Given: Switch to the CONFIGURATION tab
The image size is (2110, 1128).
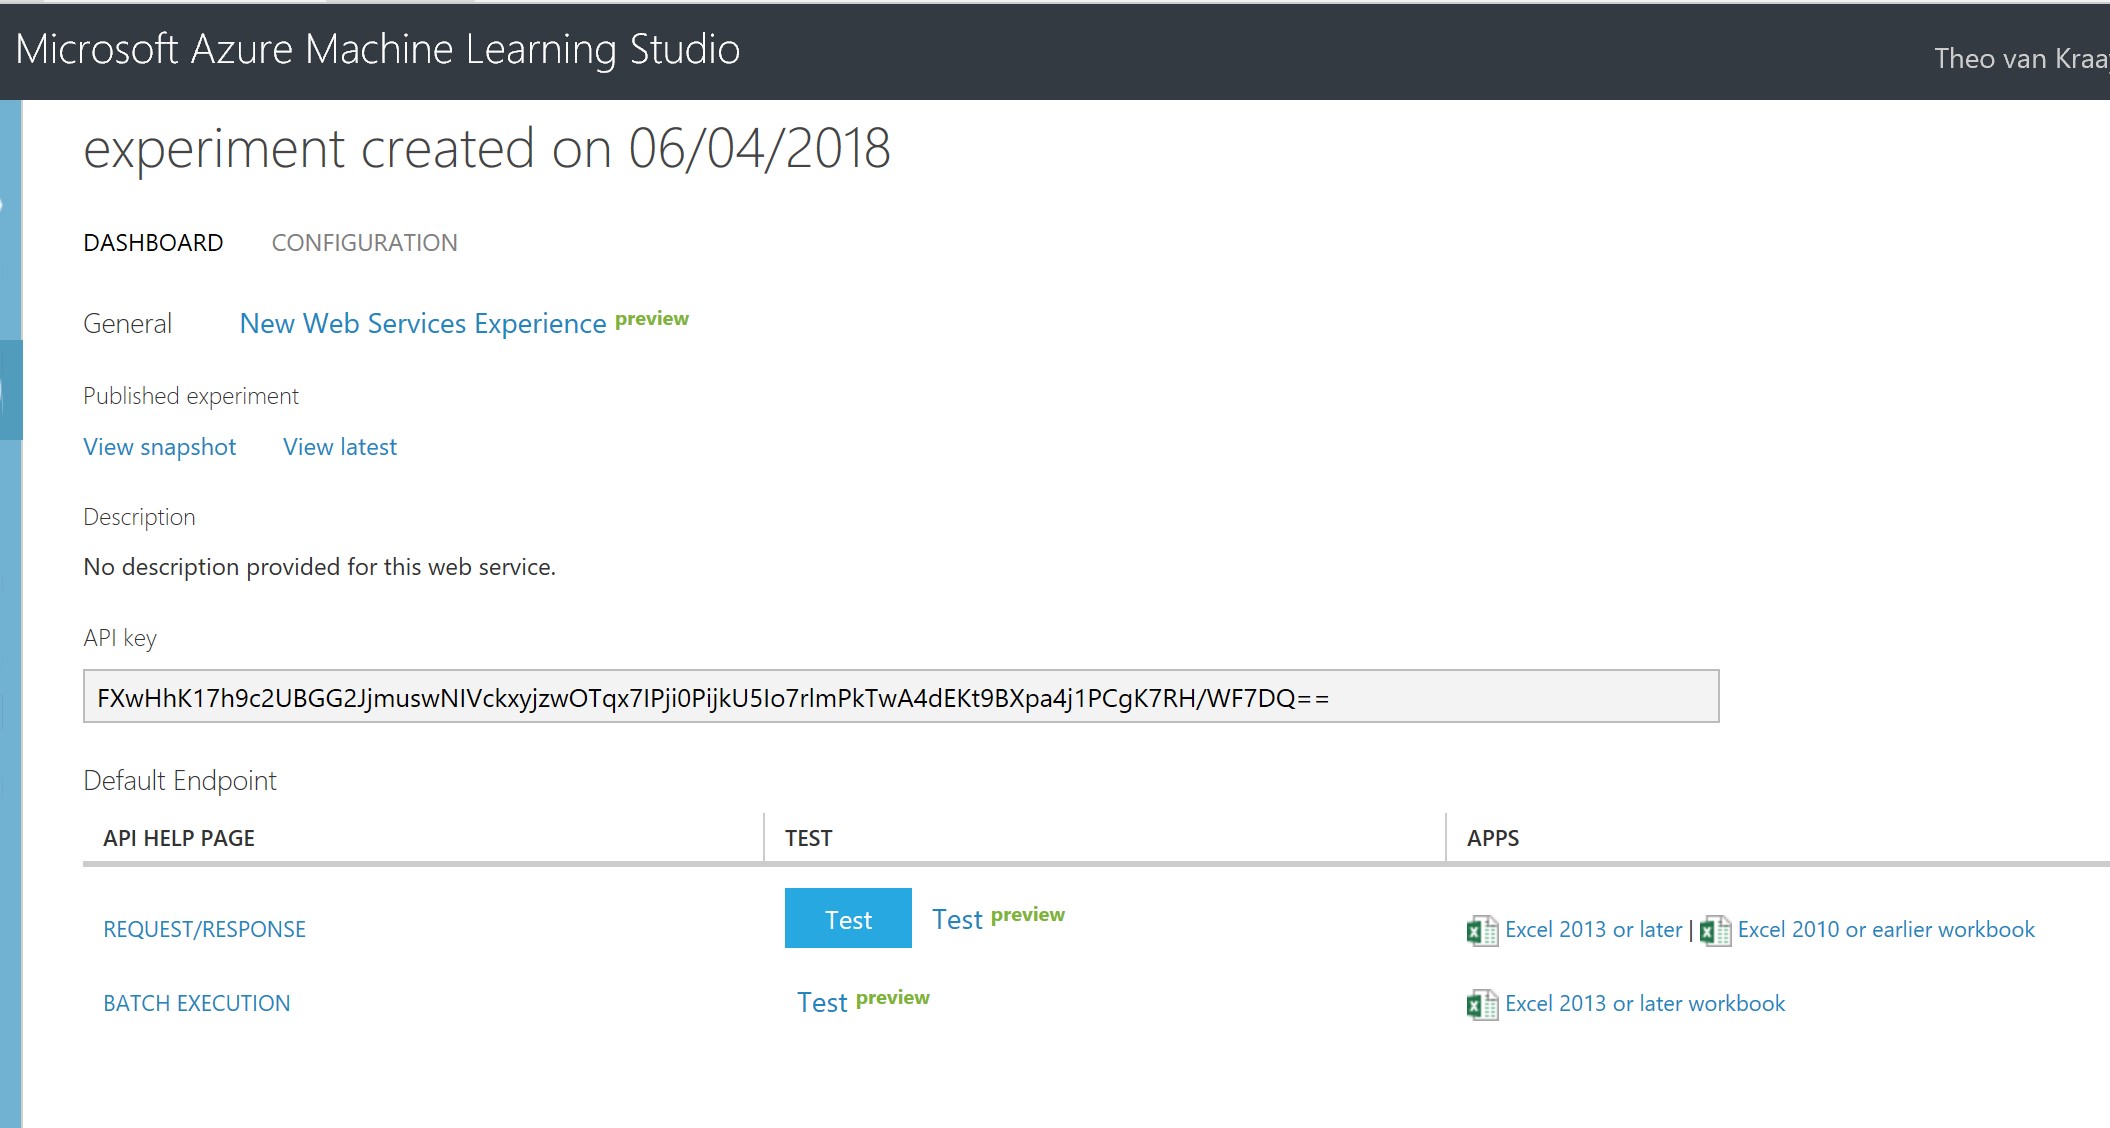Looking at the screenshot, I should pos(364,242).
